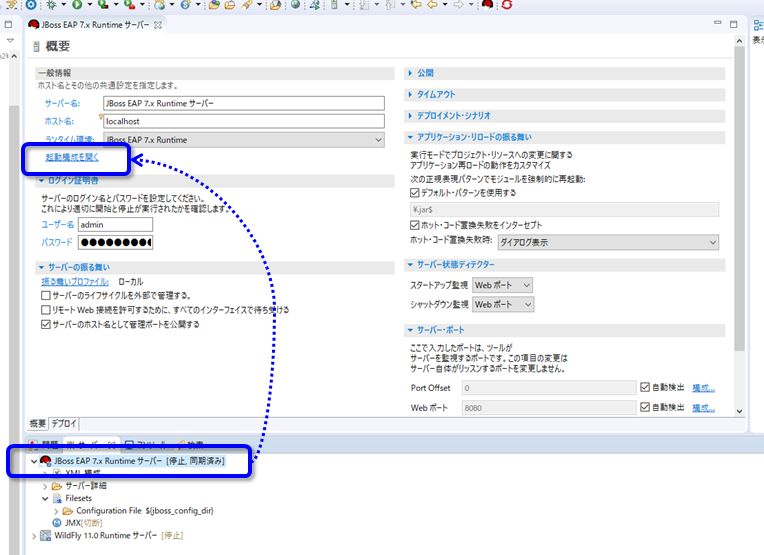Click the サーバー詳細 folder icon
The width and height of the screenshot is (764, 555).
point(57,486)
